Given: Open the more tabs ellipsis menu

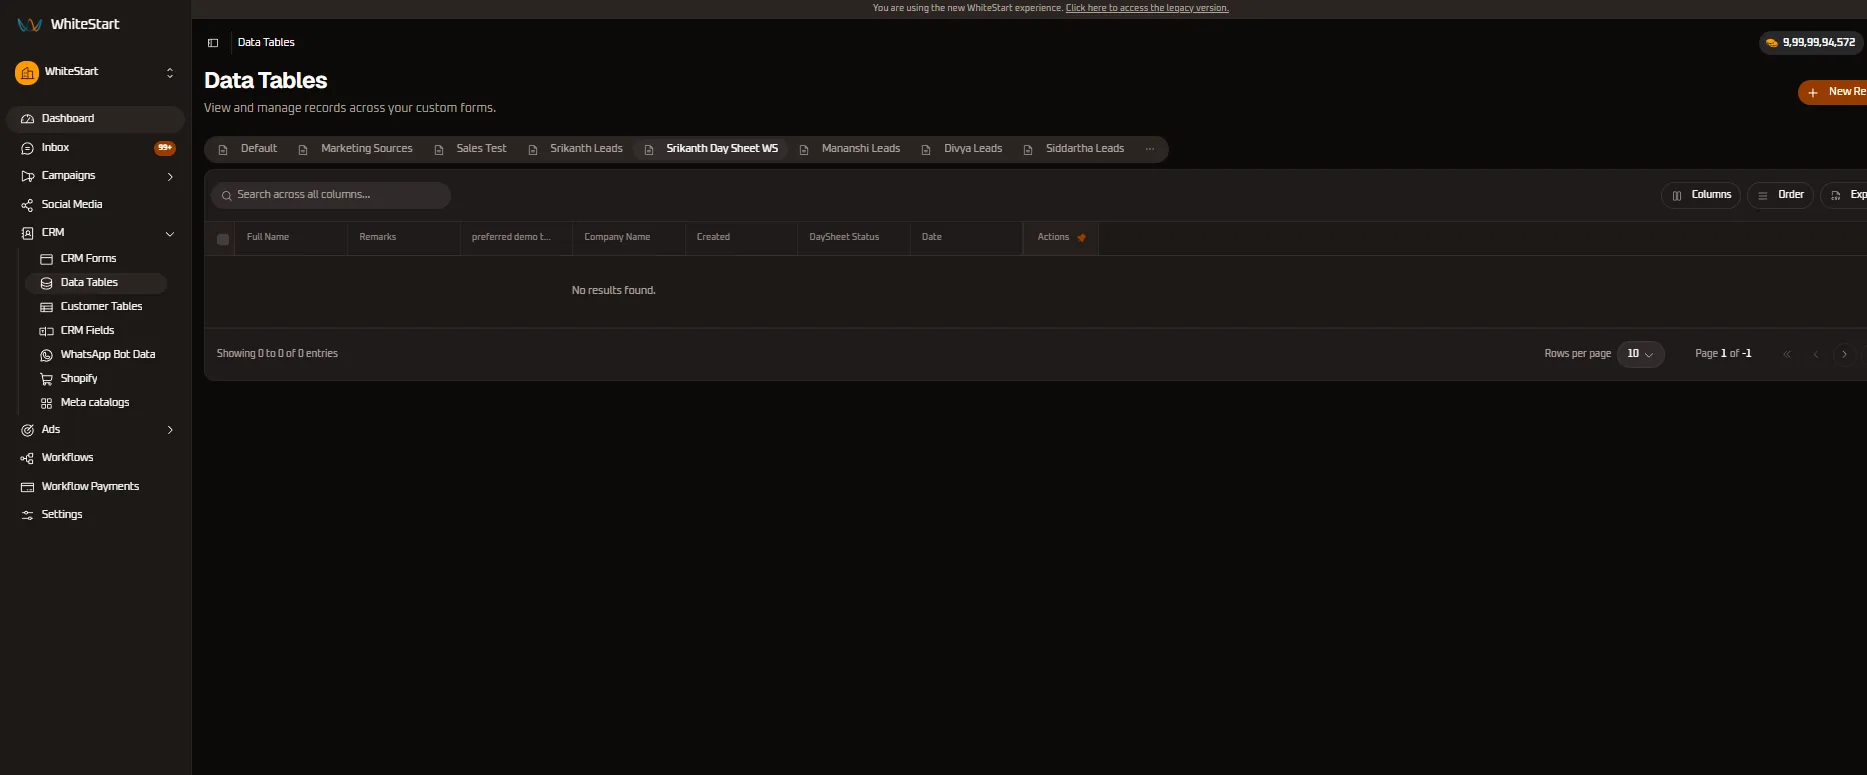Looking at the screenshot, I should click(x=1150, y=149).
